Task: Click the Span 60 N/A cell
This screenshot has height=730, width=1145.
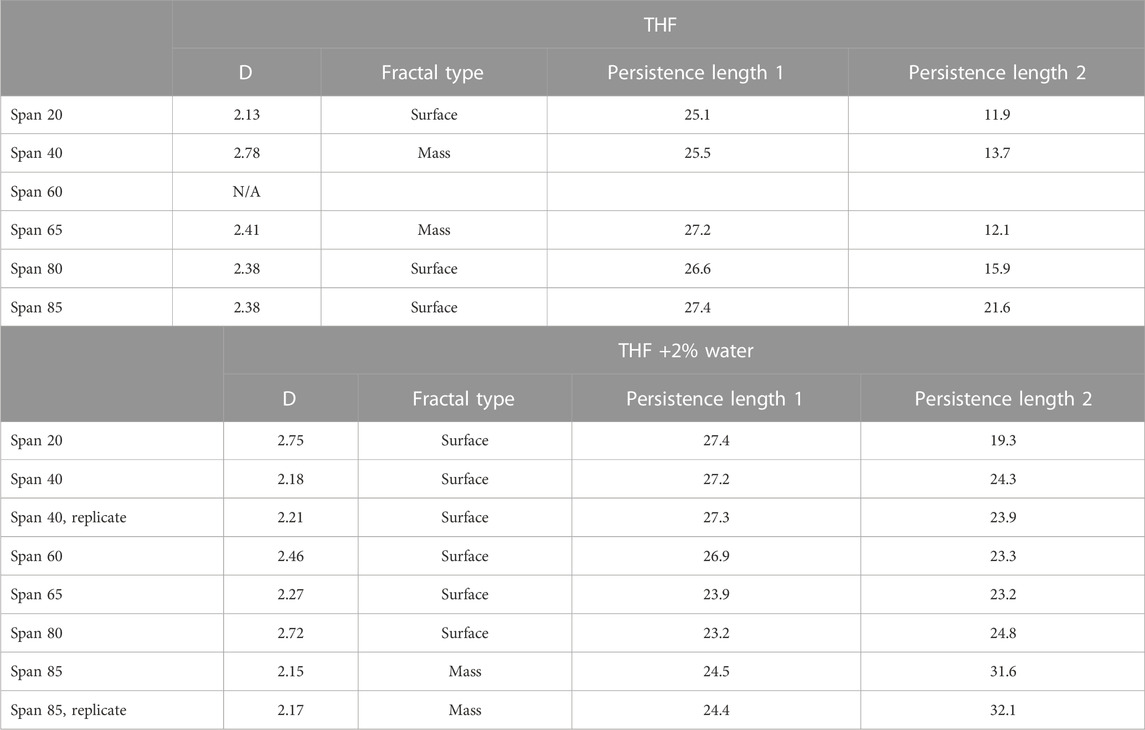Action: 246,192
